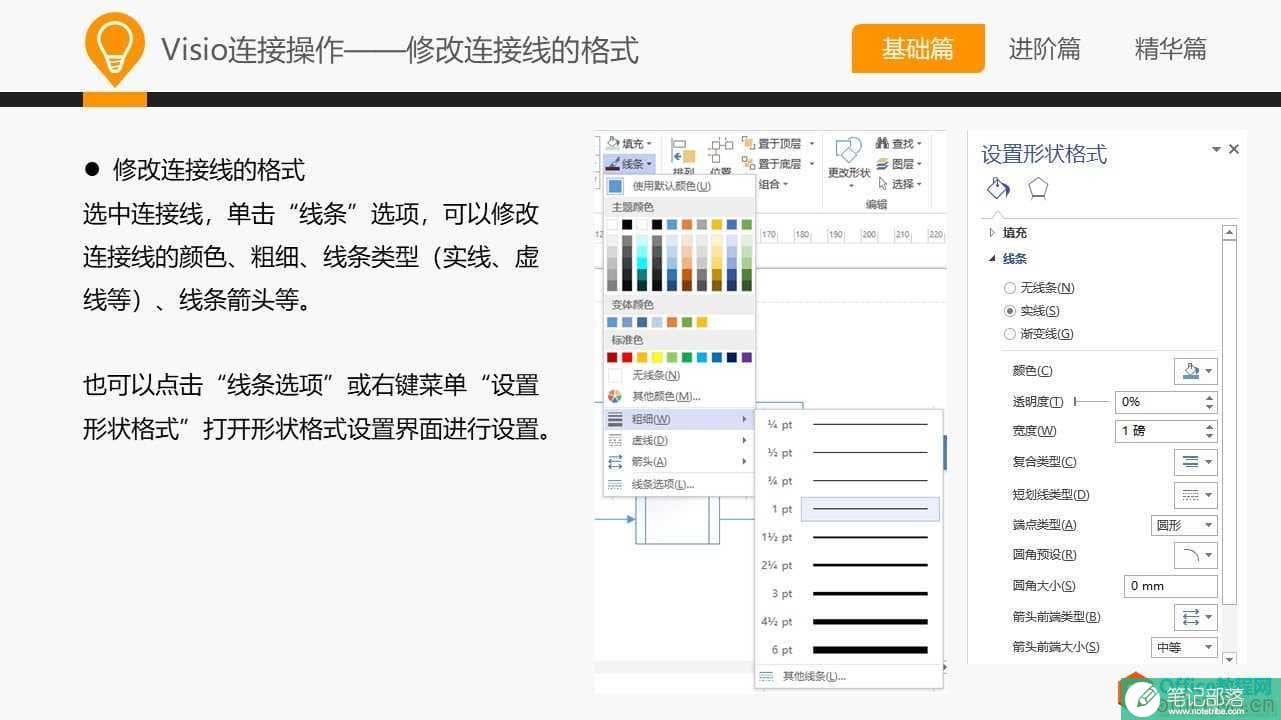1281x720 pixels.
Task: Click the 透明度 transparency slider
Action: click(1091, 401)
